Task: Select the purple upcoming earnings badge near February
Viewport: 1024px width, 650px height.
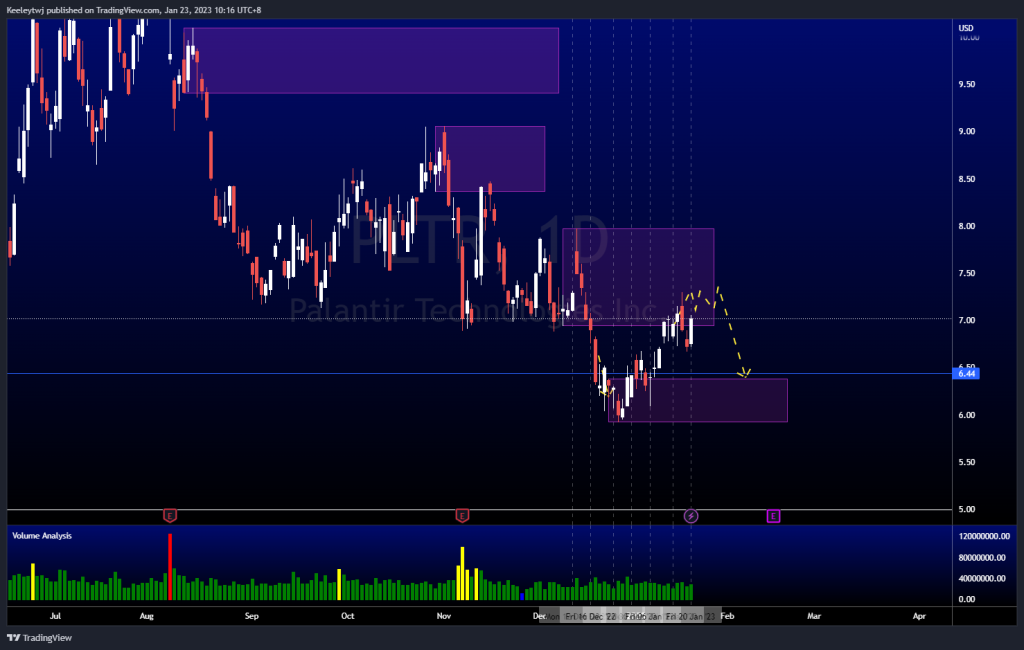Action: 772,516
